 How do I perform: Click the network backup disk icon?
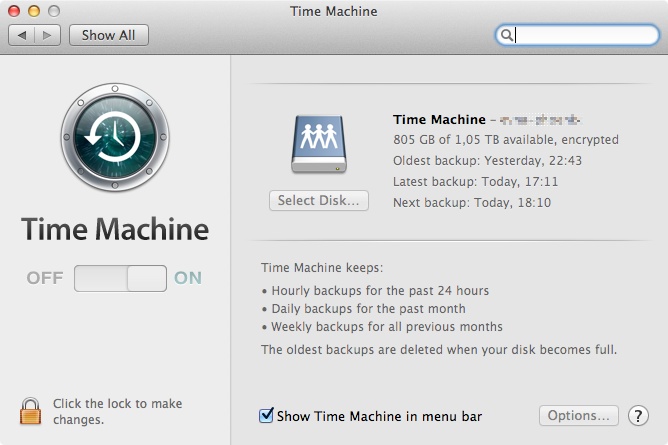click(319, 144)
